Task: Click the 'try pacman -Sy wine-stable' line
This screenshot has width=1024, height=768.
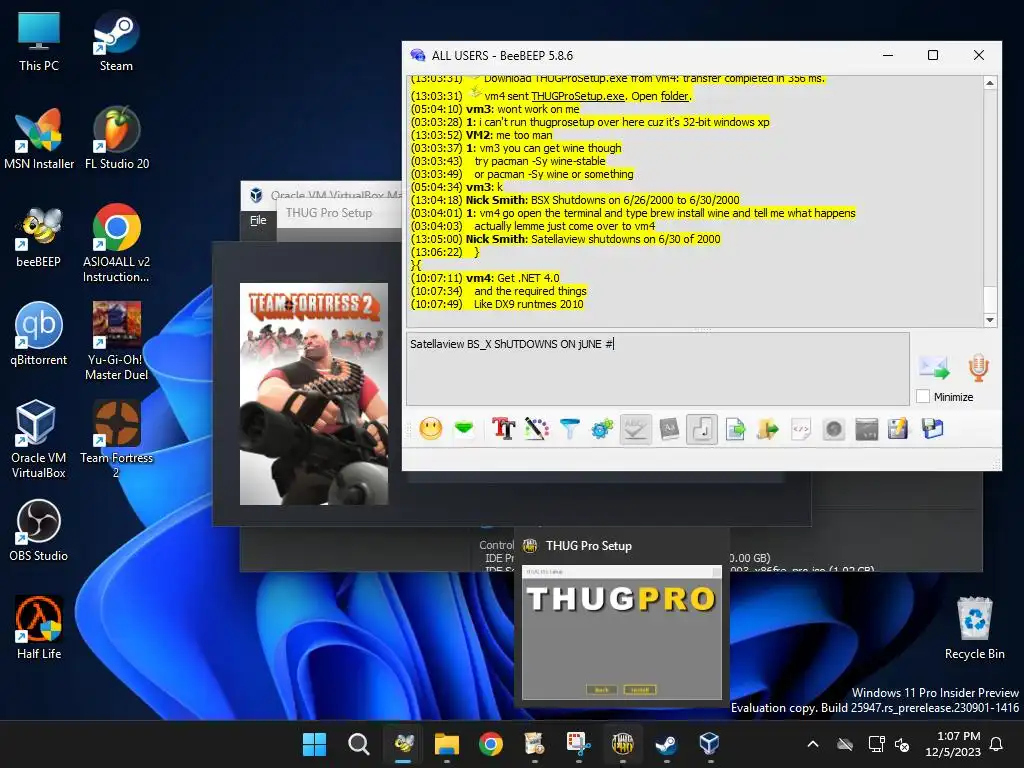Action: [508, 161]
